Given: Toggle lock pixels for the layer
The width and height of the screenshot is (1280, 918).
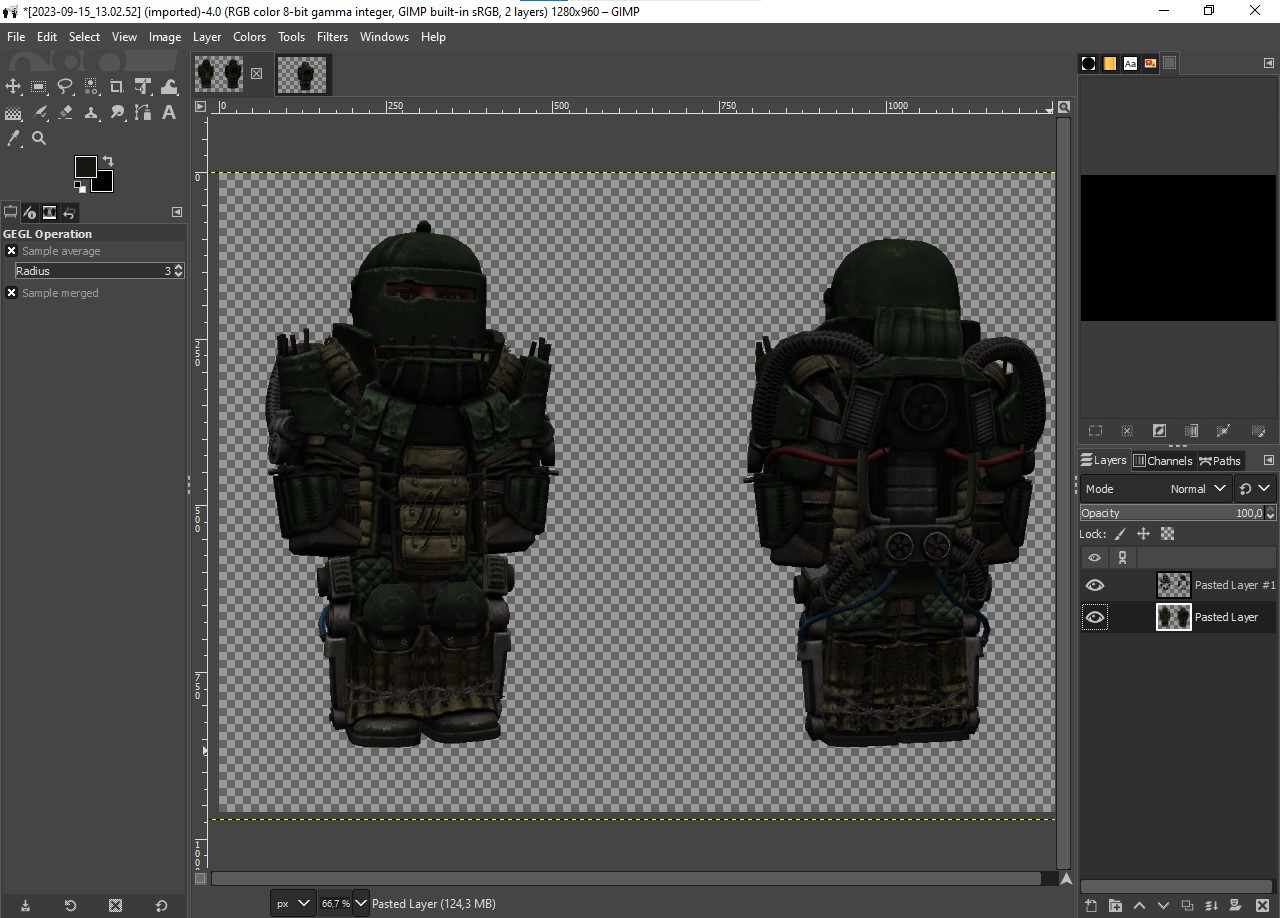Looking at the screenshot, I should (x=1120, y=534).
